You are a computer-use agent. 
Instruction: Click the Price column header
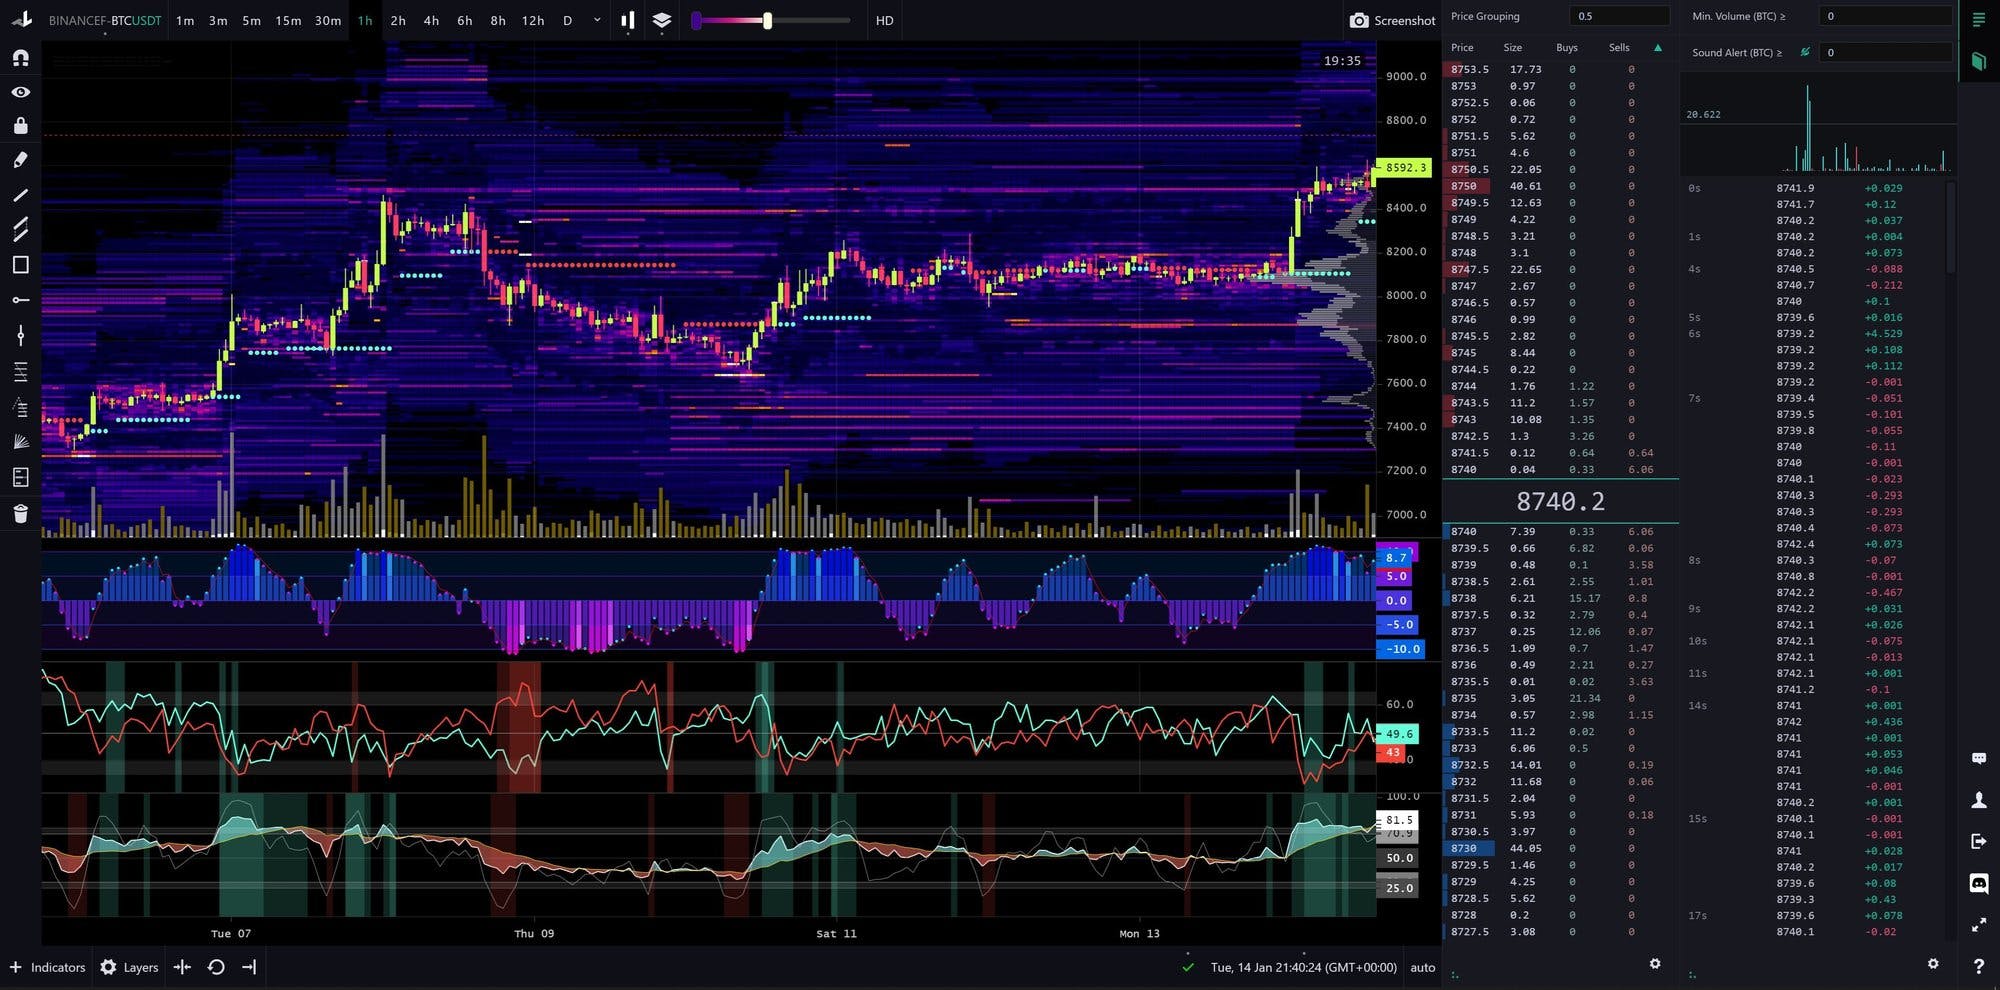pos(1462,47)
